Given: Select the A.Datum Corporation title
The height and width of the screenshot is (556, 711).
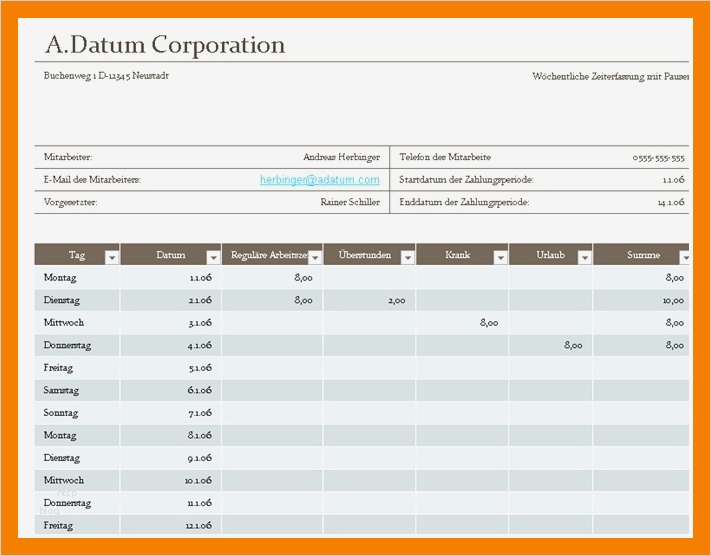Looking at the screenshot, I should [x=165, y=44].
